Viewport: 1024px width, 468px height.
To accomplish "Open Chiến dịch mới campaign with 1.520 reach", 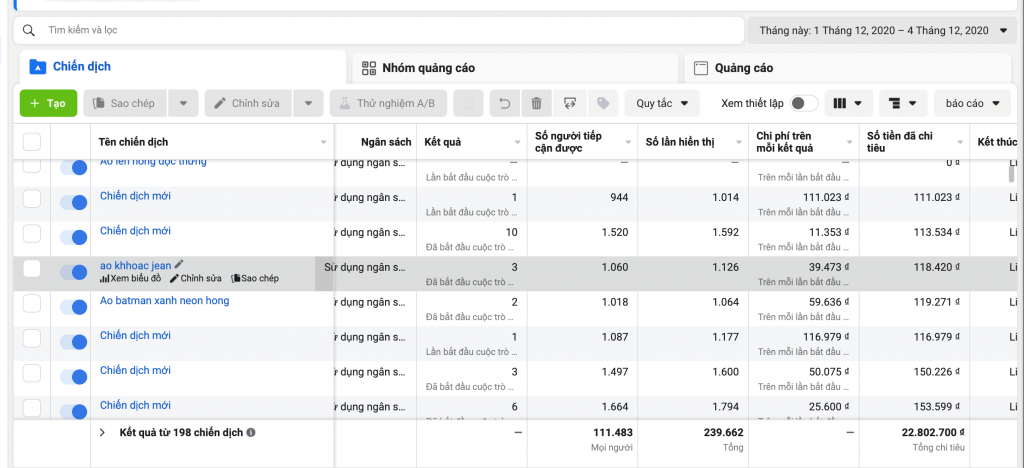I will click(135, 231).
